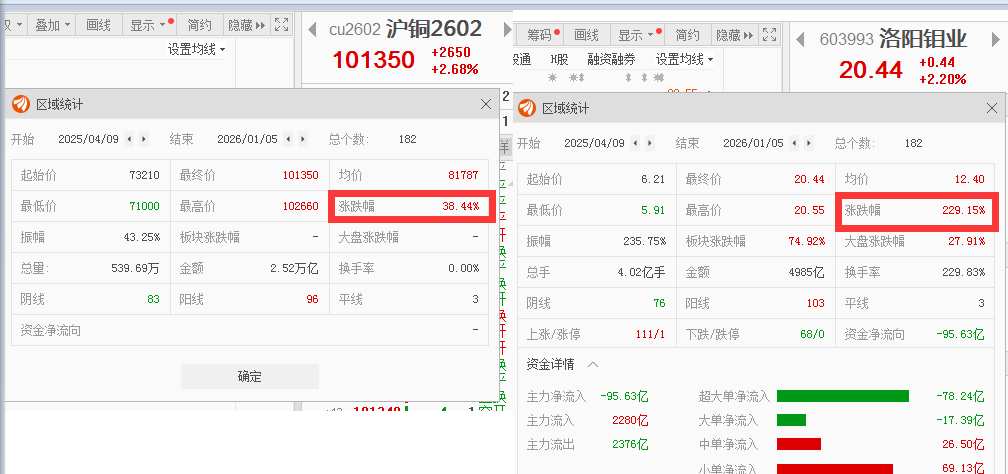Decrease start date in 洛阳钼业 statistics dialog
Screen dimensions: 1008x474
click(x=634, y=143)
